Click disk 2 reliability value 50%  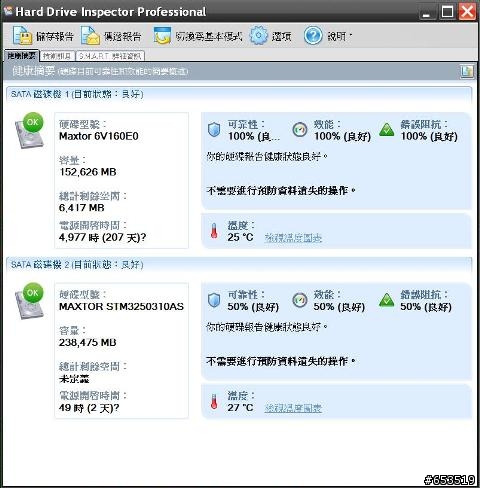coord(253,307)
